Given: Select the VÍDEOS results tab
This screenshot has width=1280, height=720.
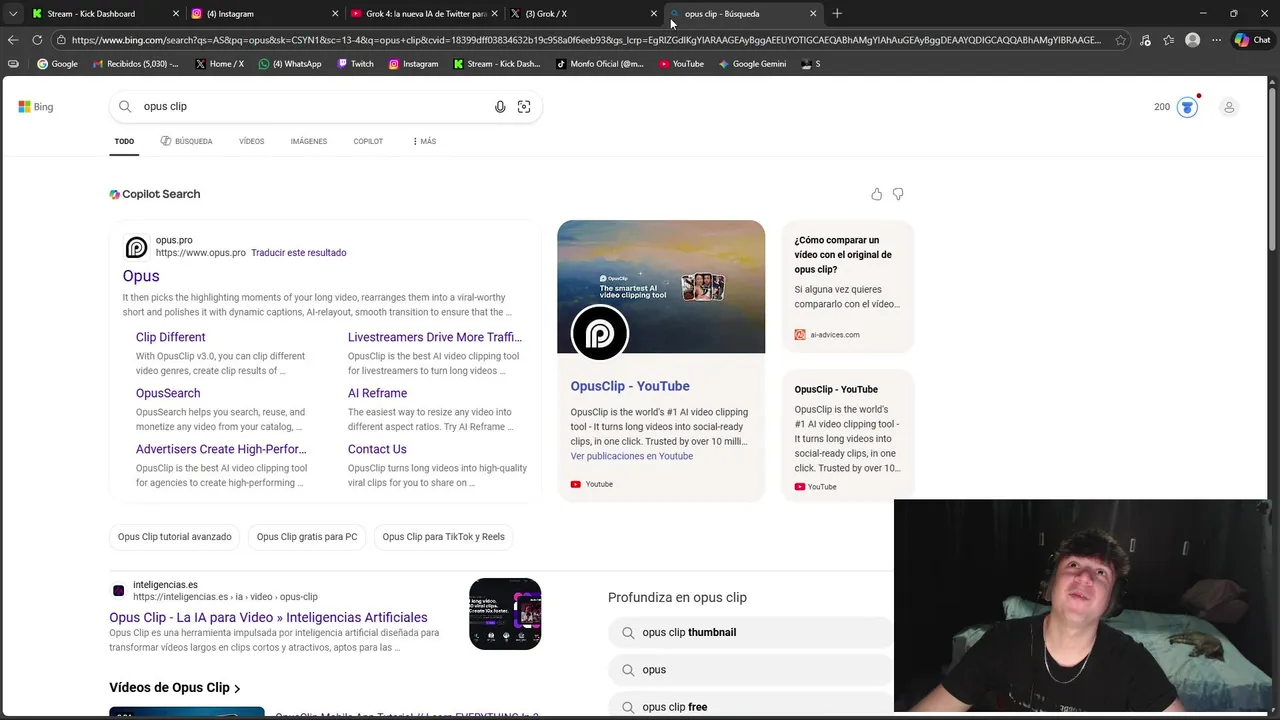Looking at the screenshot, I should point(252,141).
